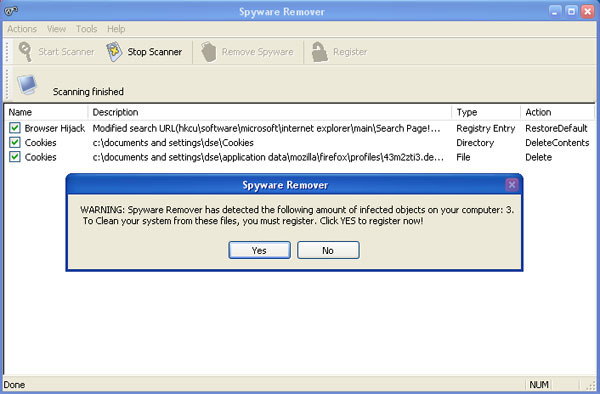The image size is (600, 394).
Task: Click the Delete action cell
Action: [x=538, y=157]
